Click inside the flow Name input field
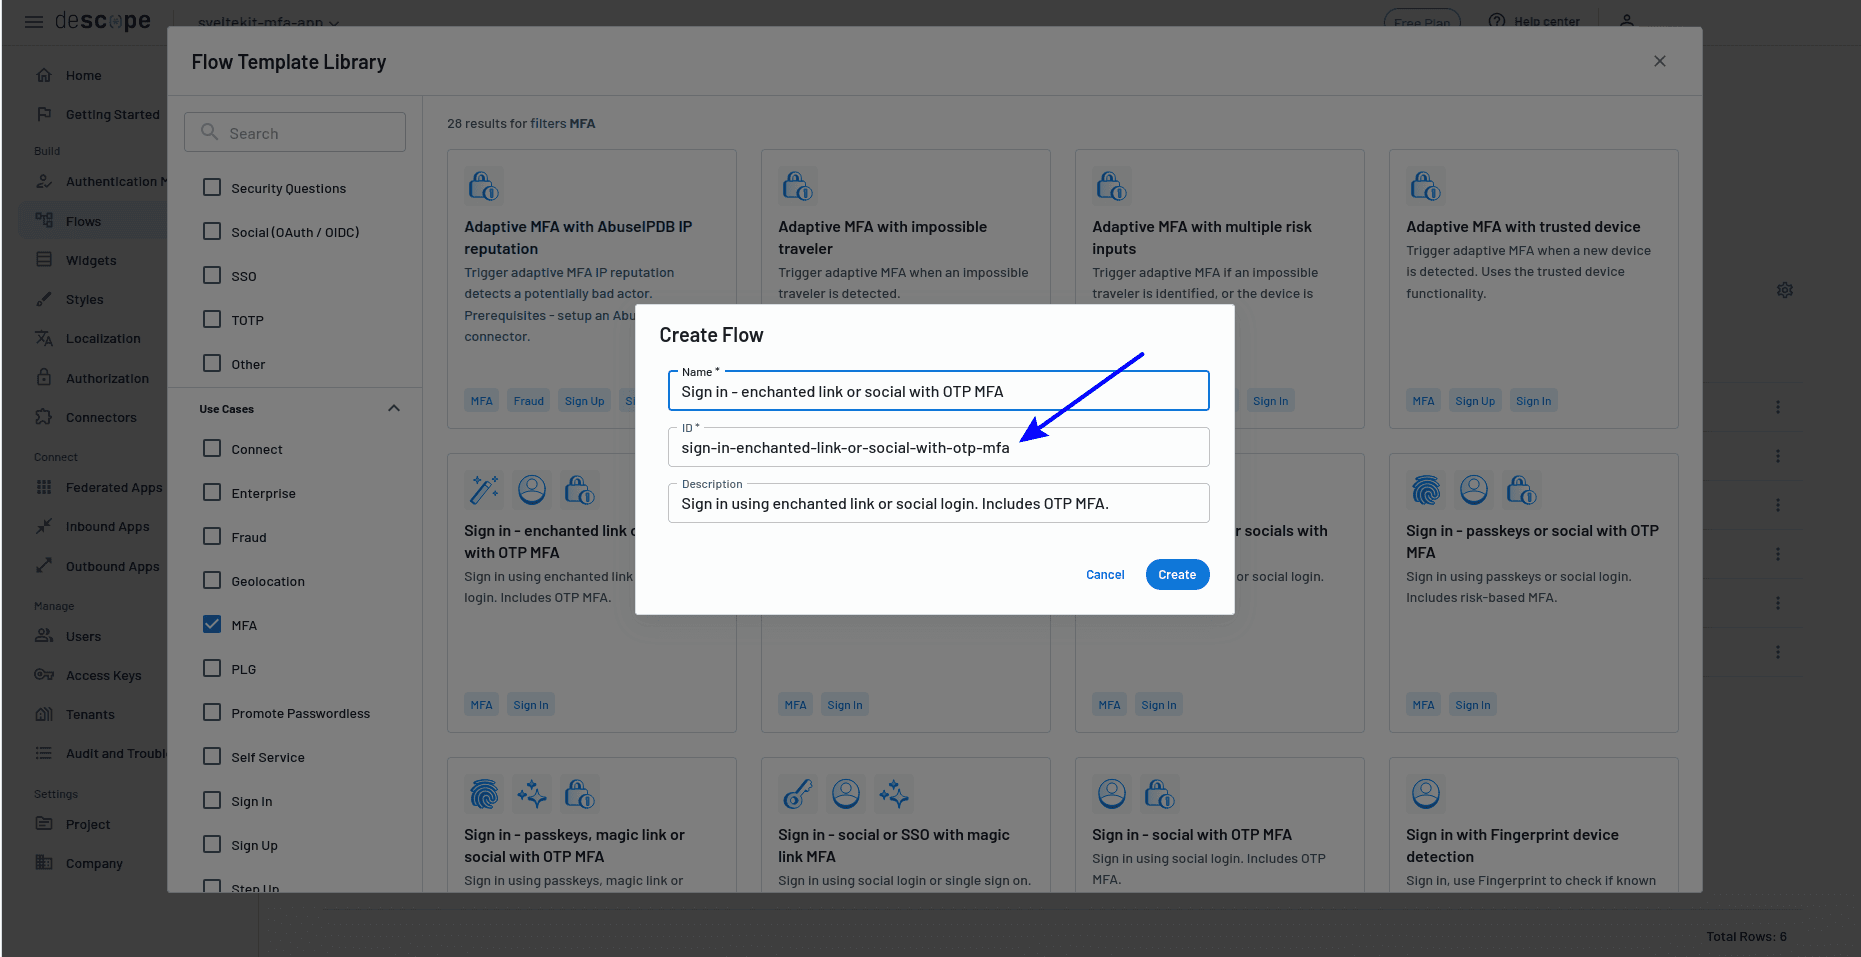Image resolution: width=1861 pixels, height=957 pixels. [937, 391]
